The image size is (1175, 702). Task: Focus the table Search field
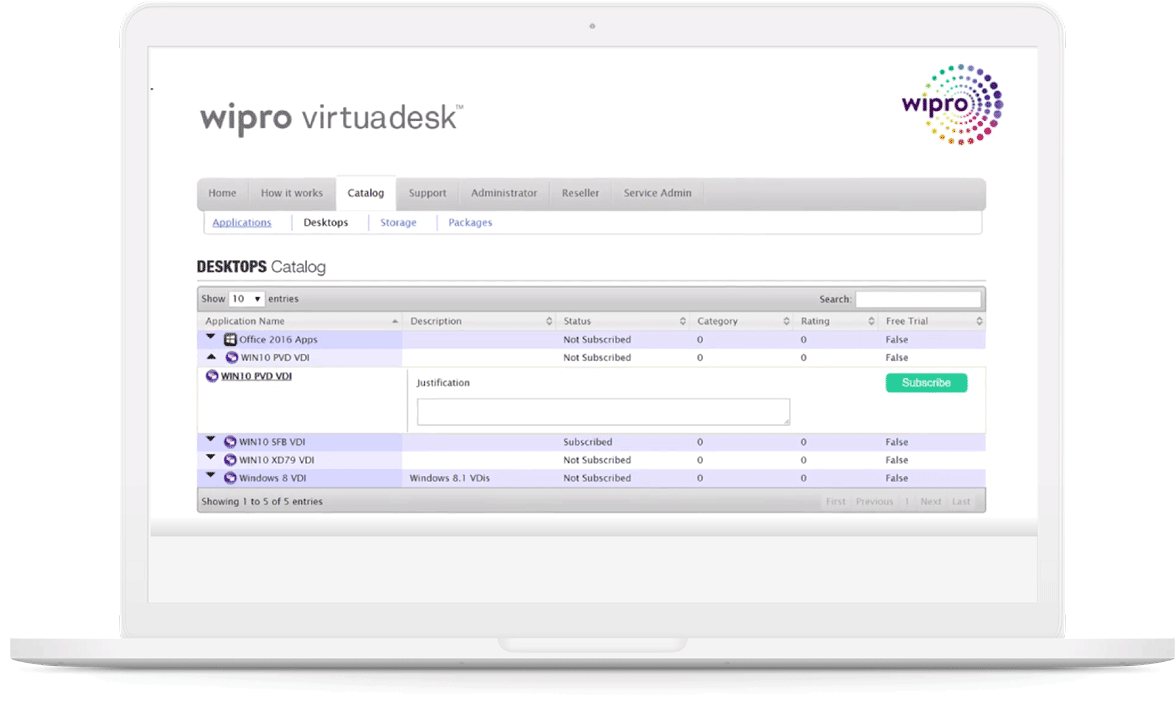pos(918,299)
